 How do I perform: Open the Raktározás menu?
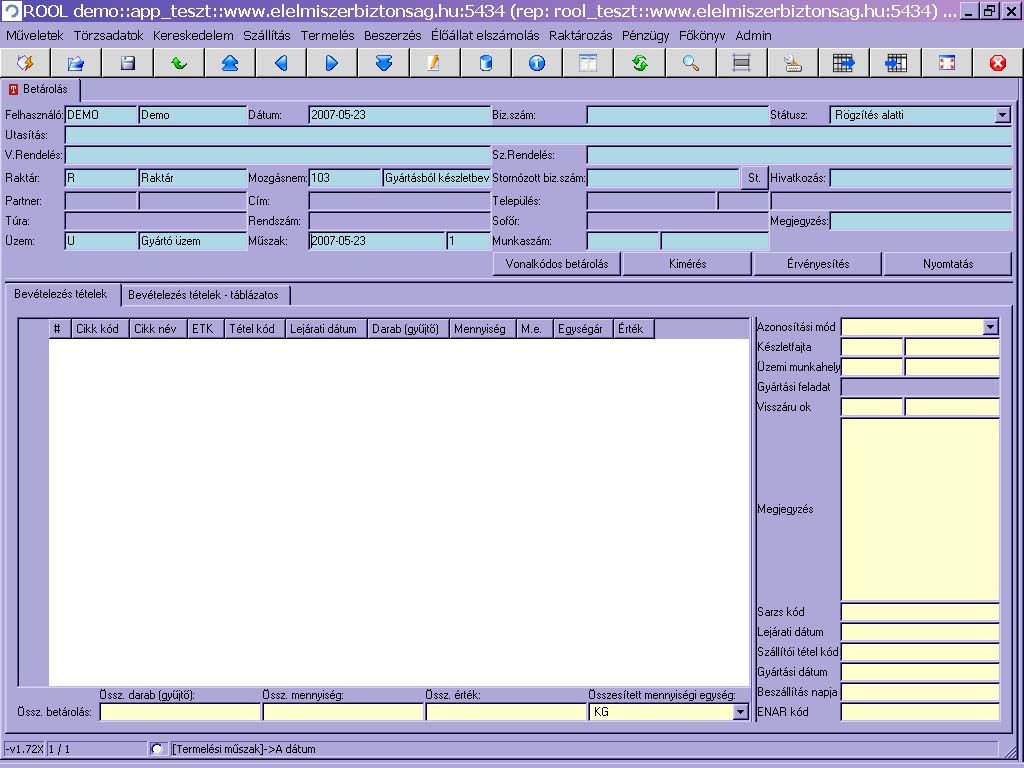580,35
